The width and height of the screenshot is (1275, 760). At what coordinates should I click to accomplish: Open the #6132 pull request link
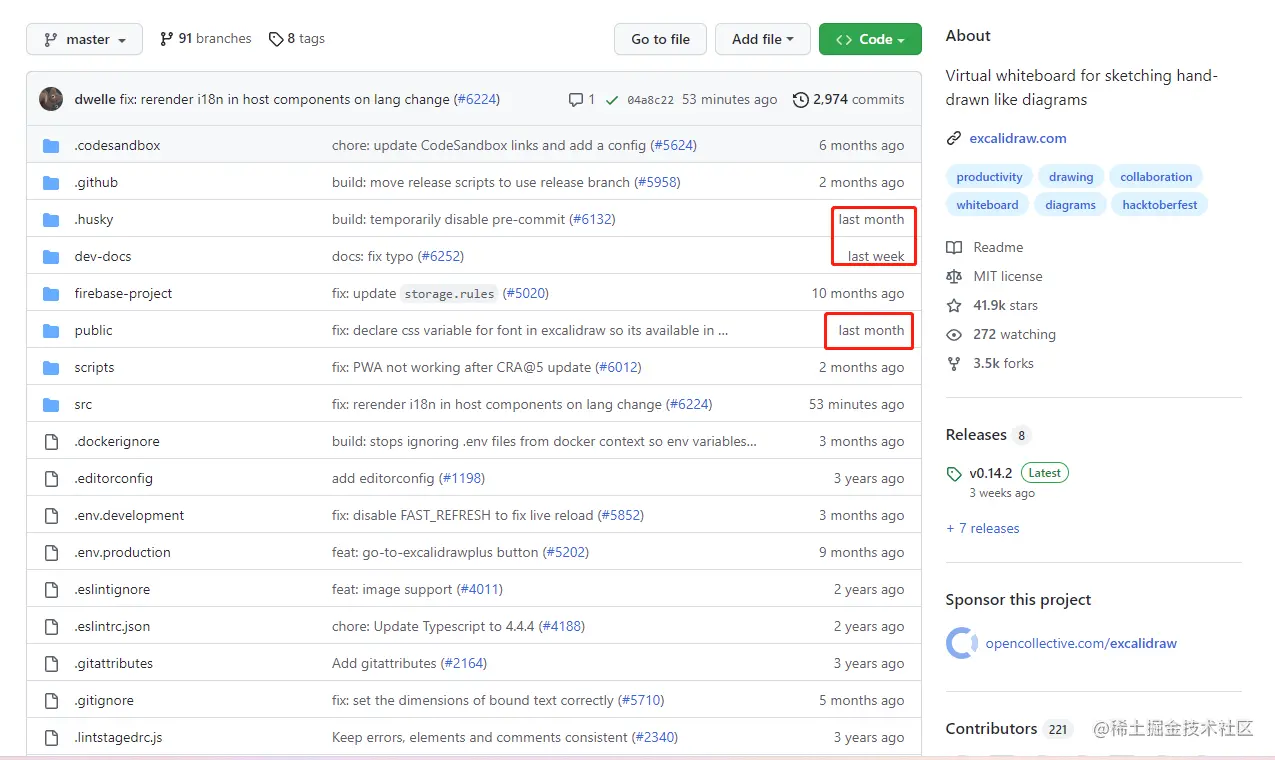click(x=592, y=219)
